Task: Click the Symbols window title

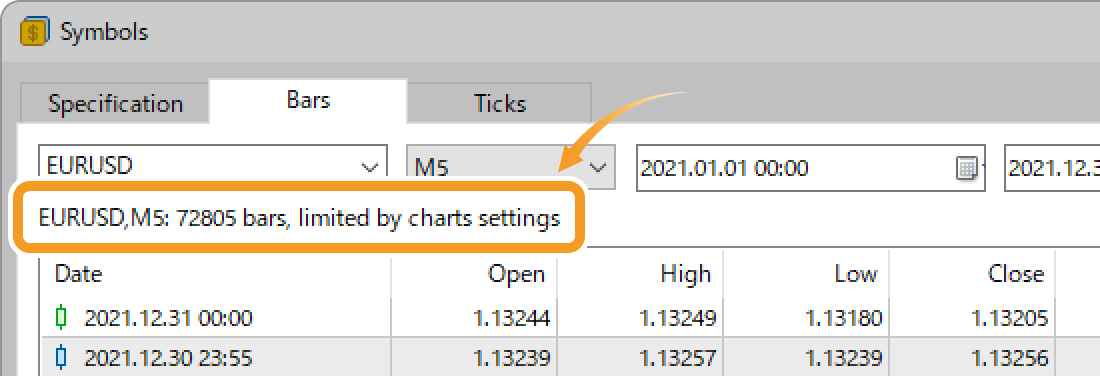Action: [104, 32]
